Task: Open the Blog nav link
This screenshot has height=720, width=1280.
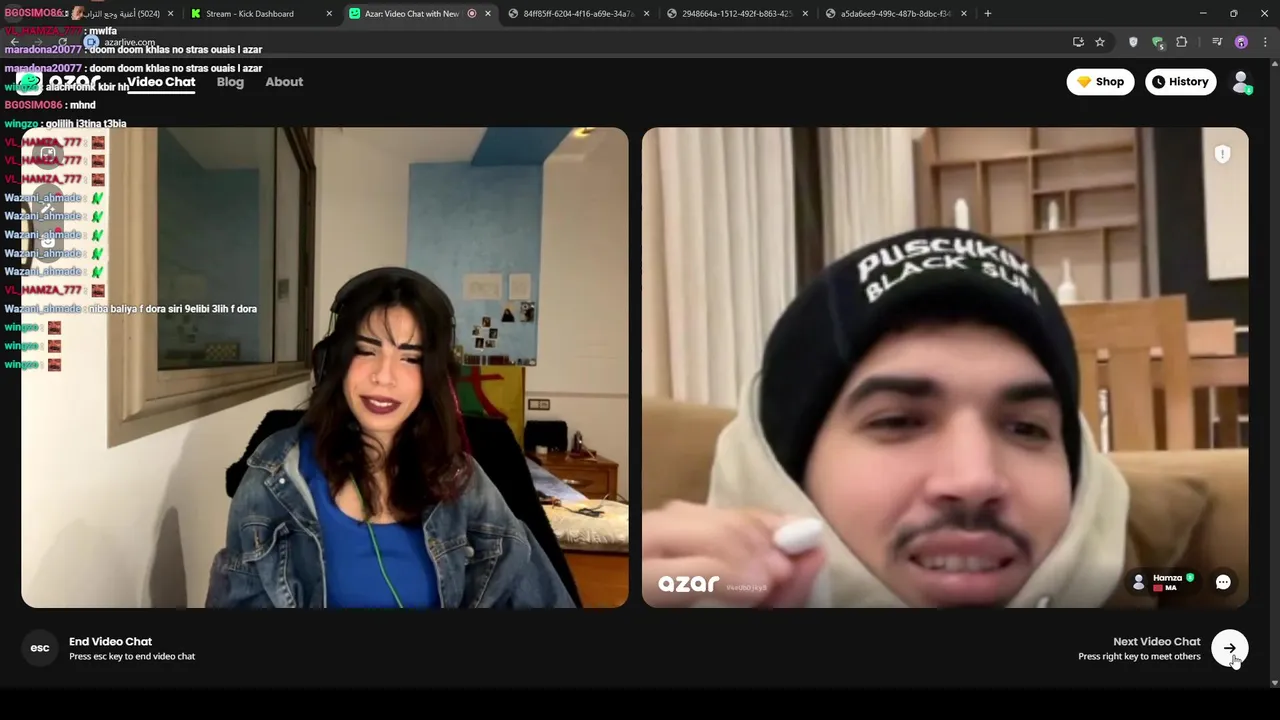Action: pyautogui.click(x=230, y=82)
